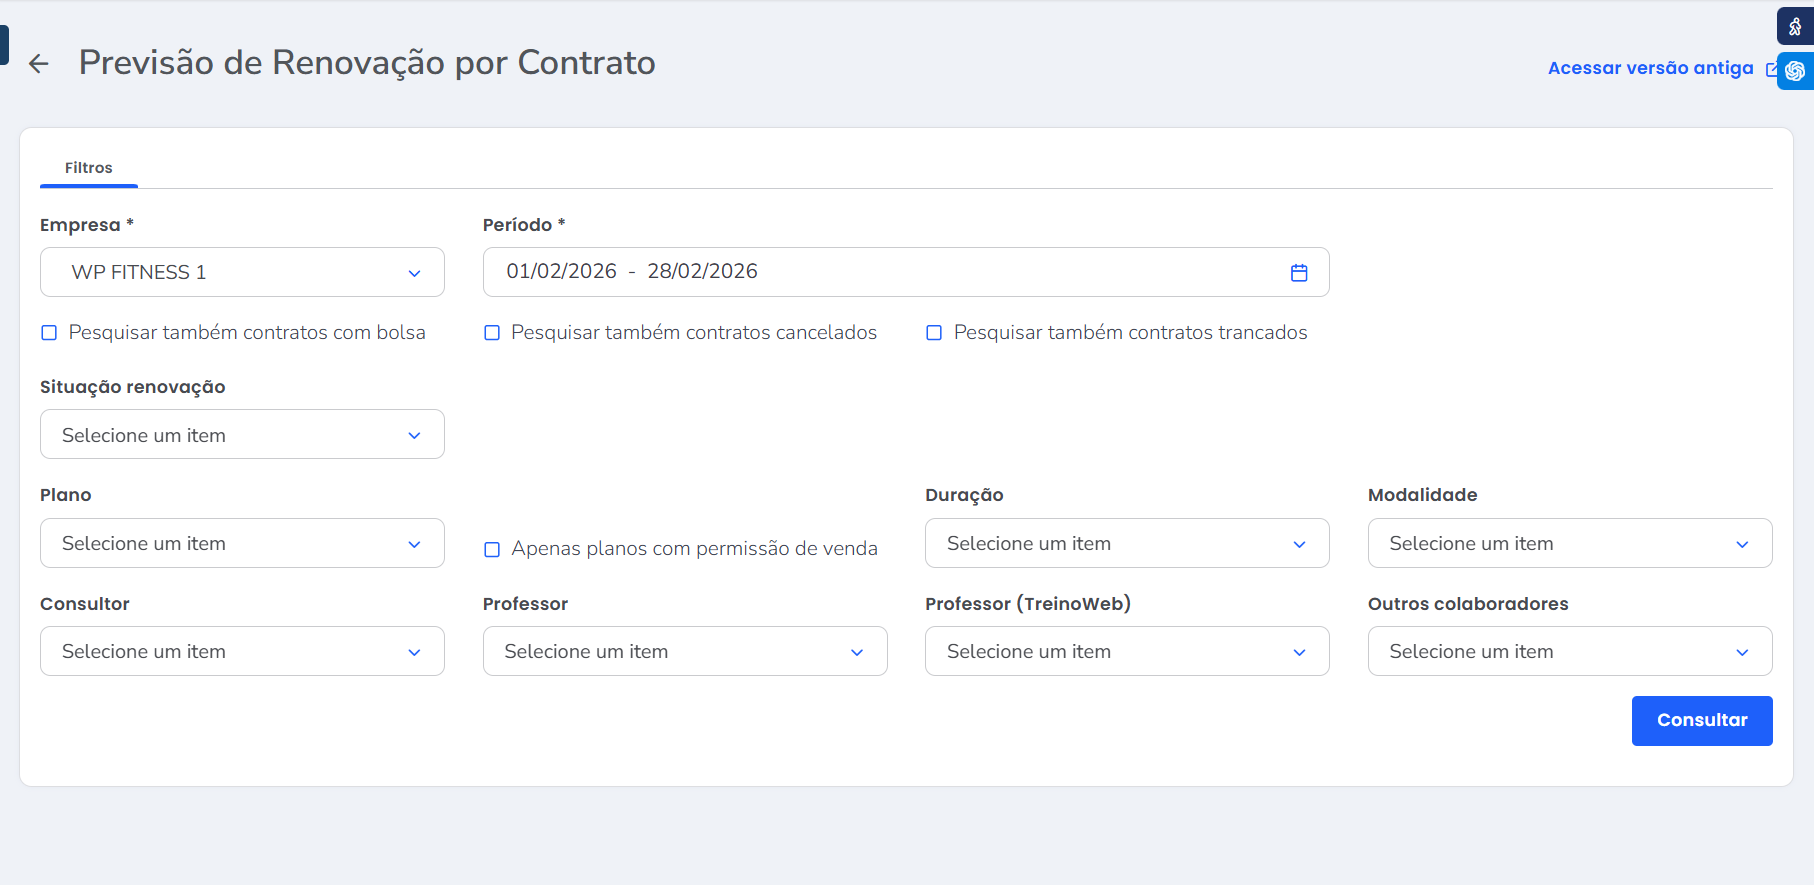
Task: Follow the Acessar versão antiga link
Action: pyautogui.click(x=1650, y=68)
